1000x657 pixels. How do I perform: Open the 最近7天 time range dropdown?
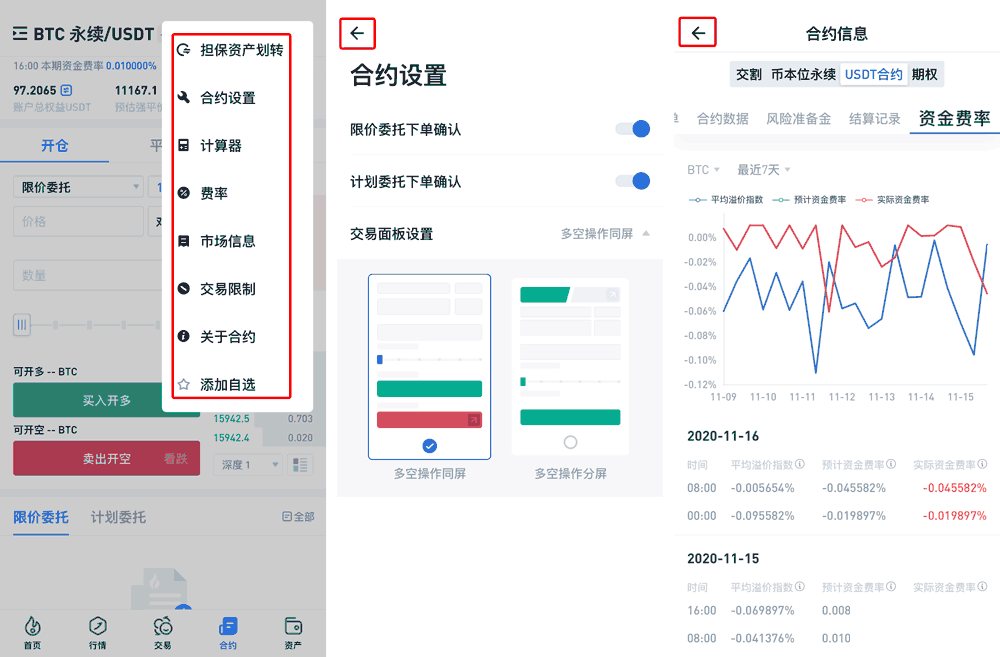point(764,170)
